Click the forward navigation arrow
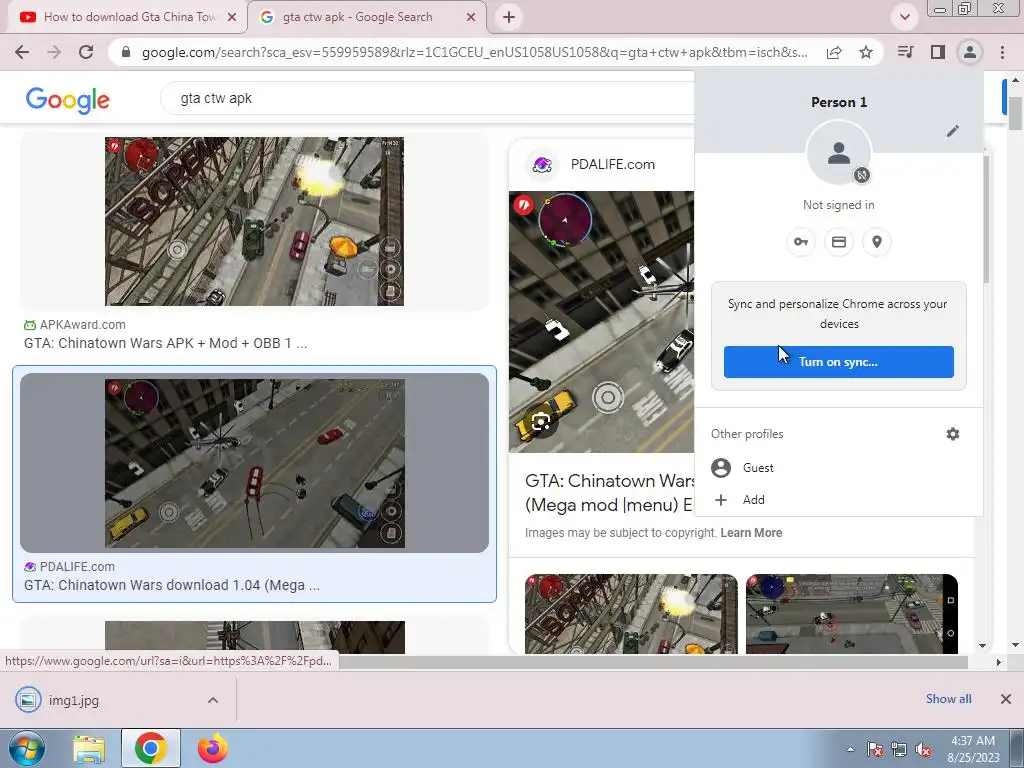The image size is (1024, 768). tap(54, 52)
